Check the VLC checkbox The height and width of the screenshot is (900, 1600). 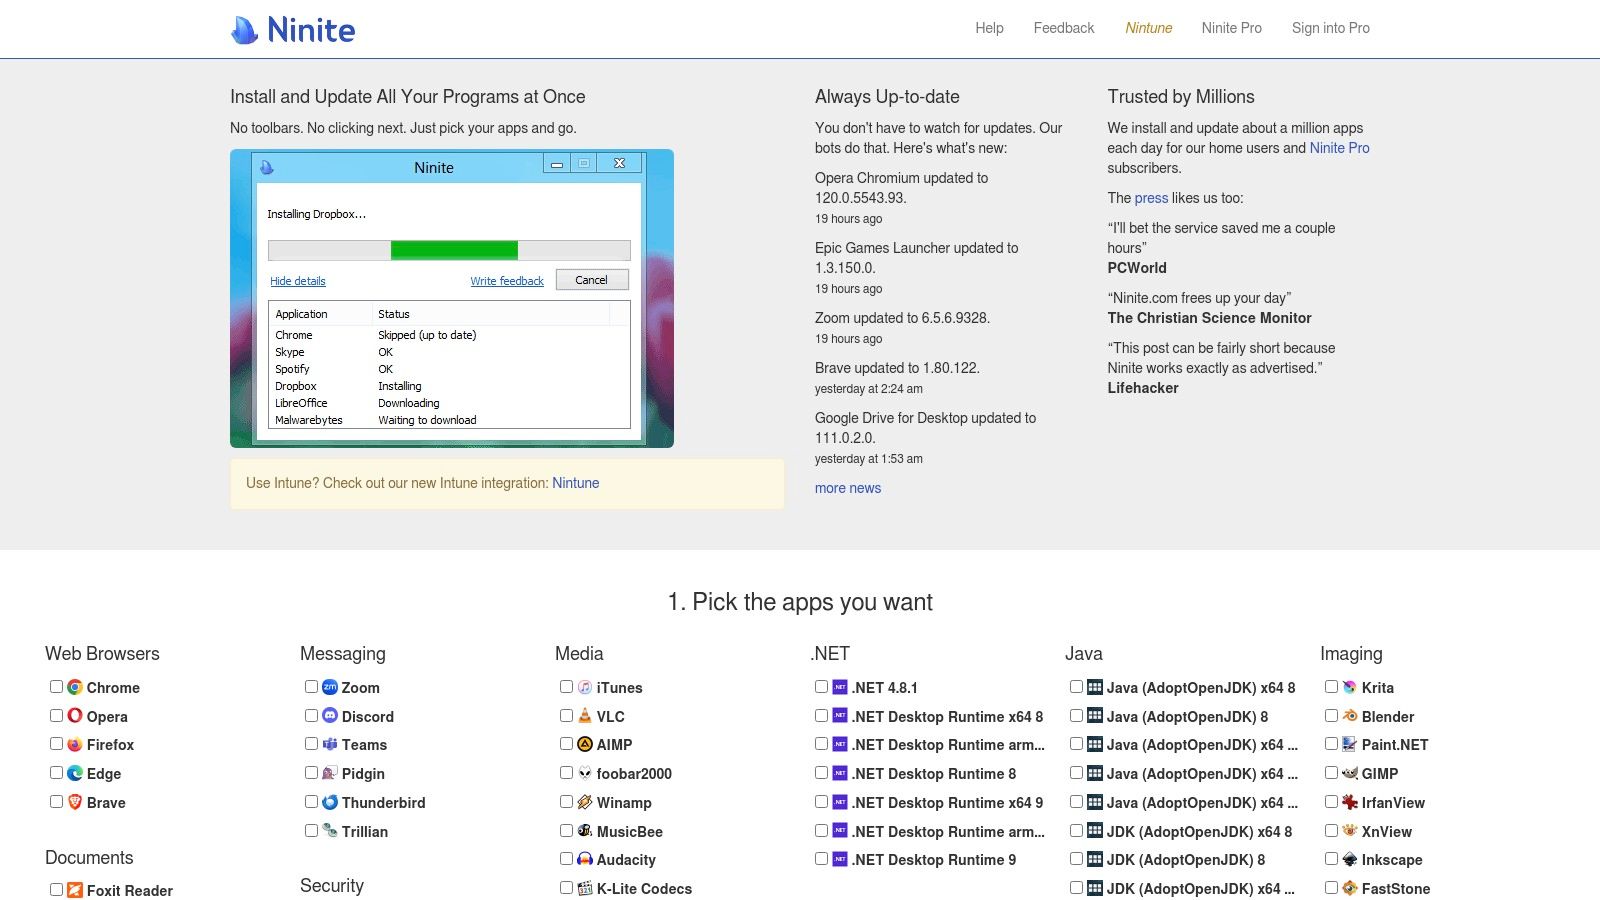coord(566,715)
